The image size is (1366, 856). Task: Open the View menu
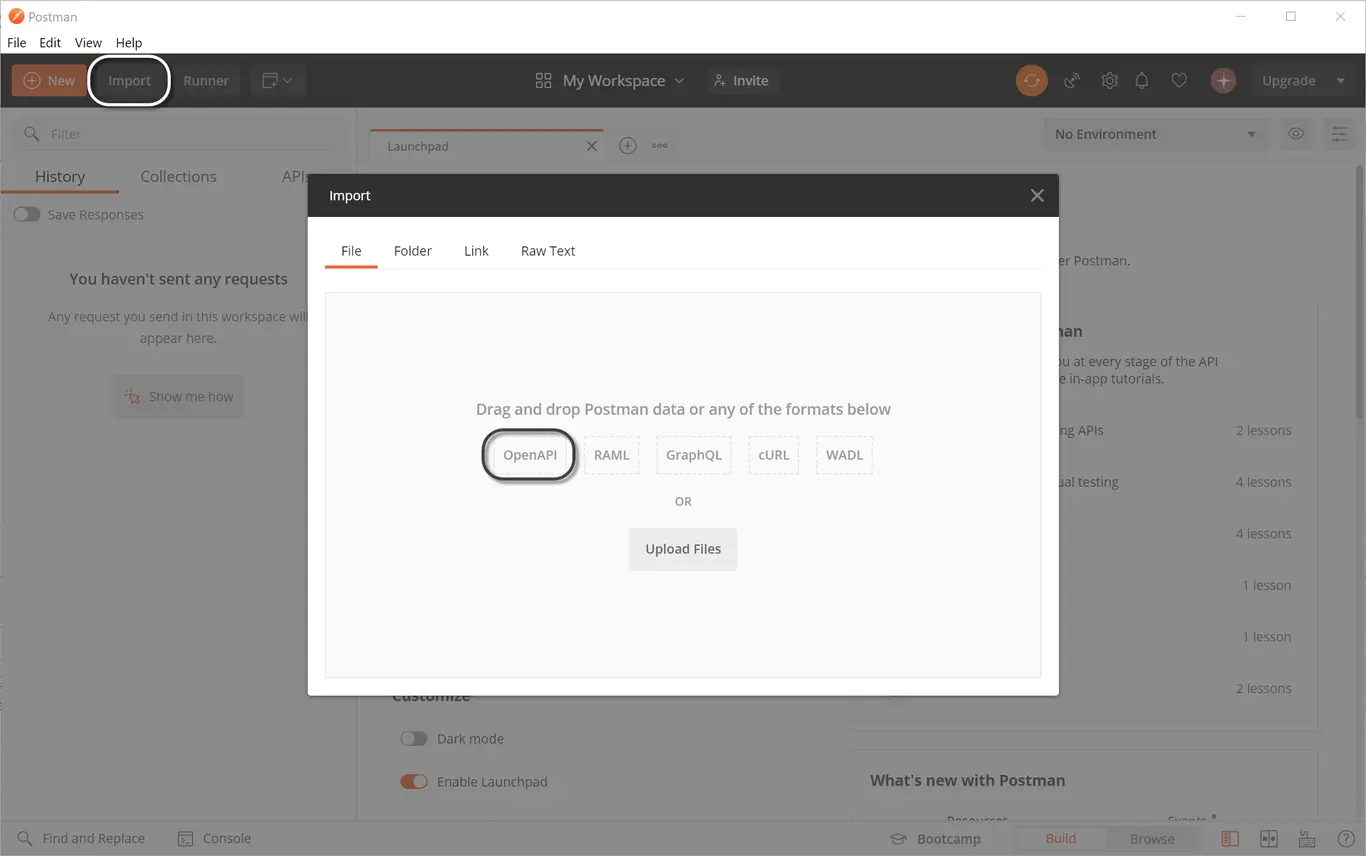coord(88,43)
